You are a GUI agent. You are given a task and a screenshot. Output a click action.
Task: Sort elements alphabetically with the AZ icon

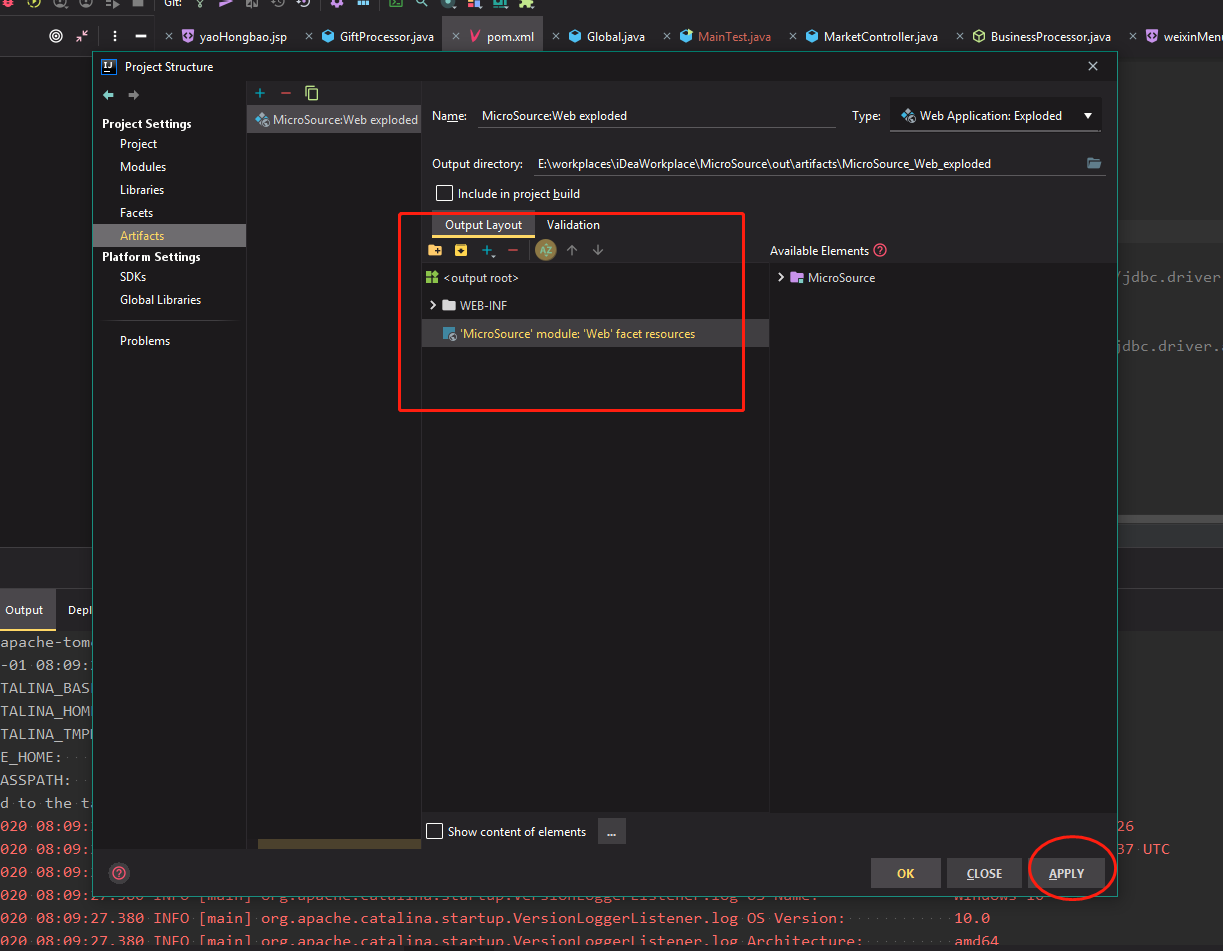coord(545,249)
